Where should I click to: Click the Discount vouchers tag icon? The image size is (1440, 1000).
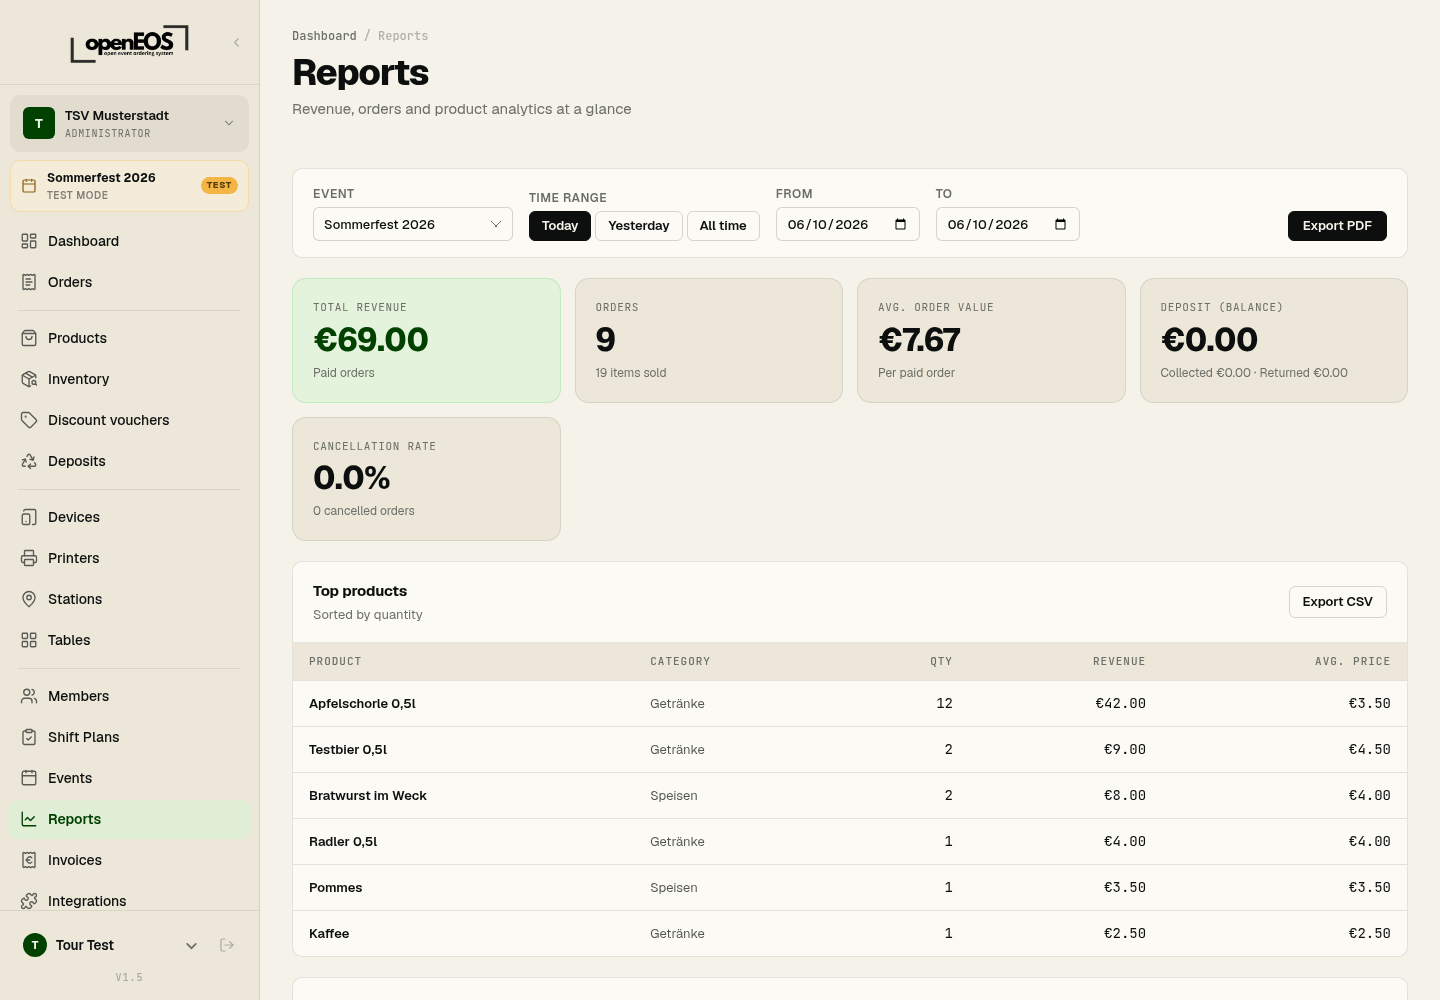pyautogui.click(x=29, y=420)
